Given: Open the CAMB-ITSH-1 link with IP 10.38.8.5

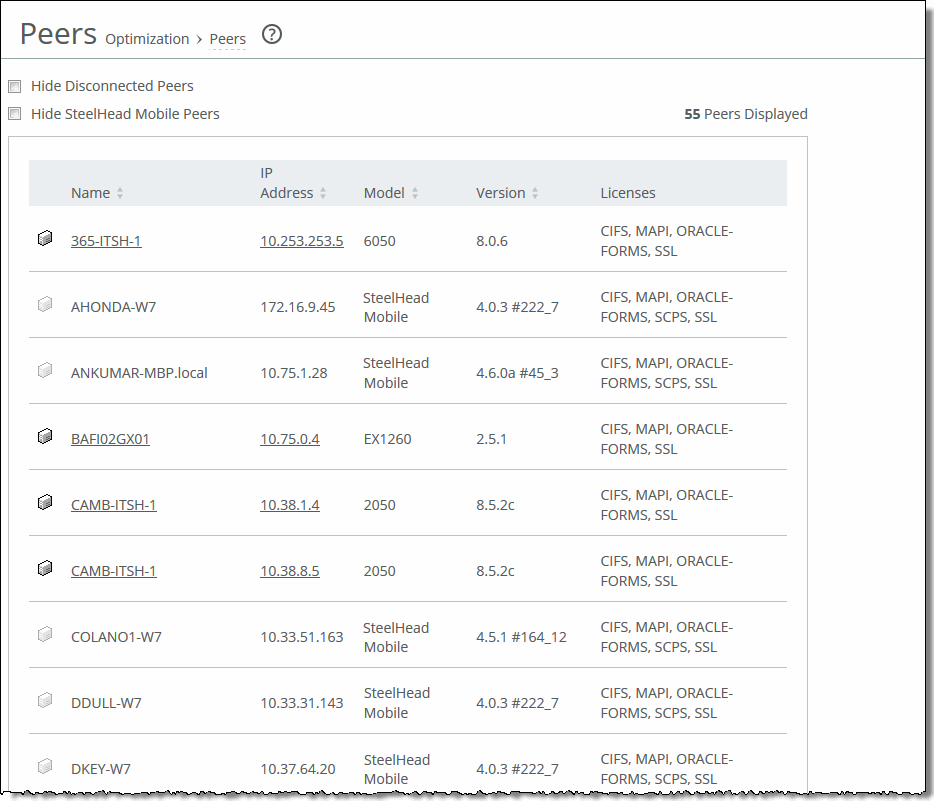Looking at the screenshot, I should (113, 571).
